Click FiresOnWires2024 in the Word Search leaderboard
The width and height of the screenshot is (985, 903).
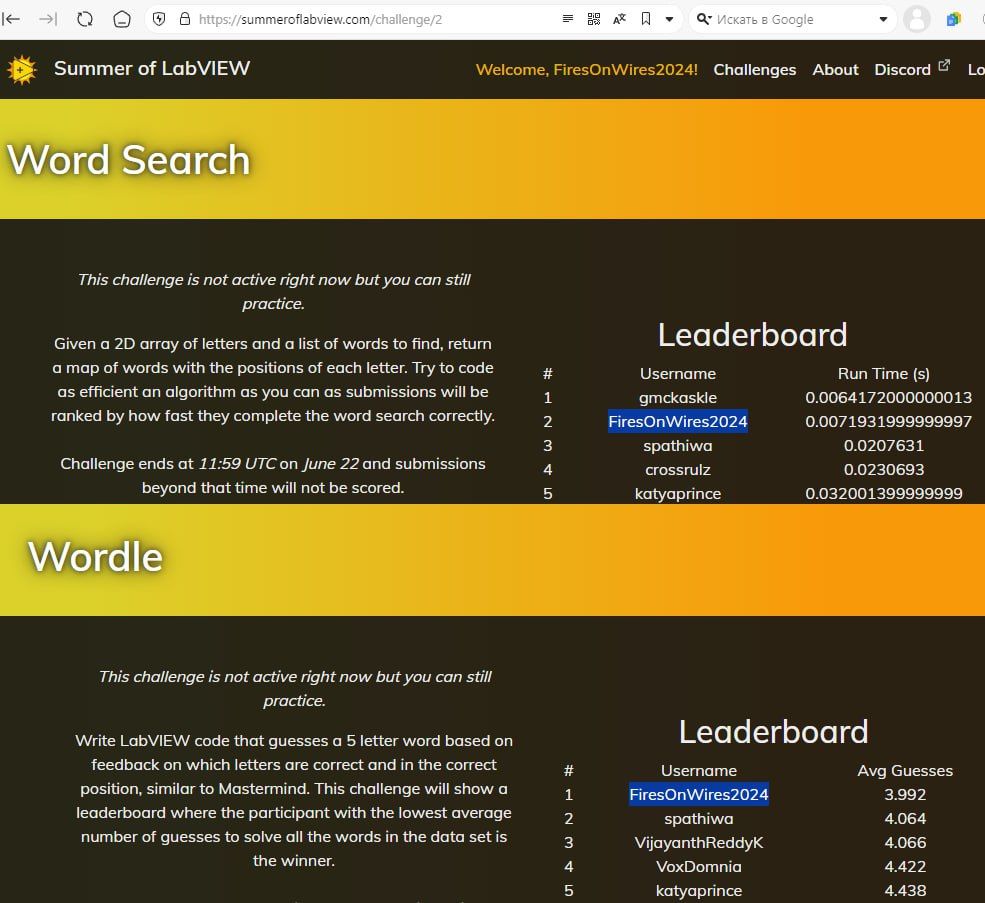[x=678, y=422]
